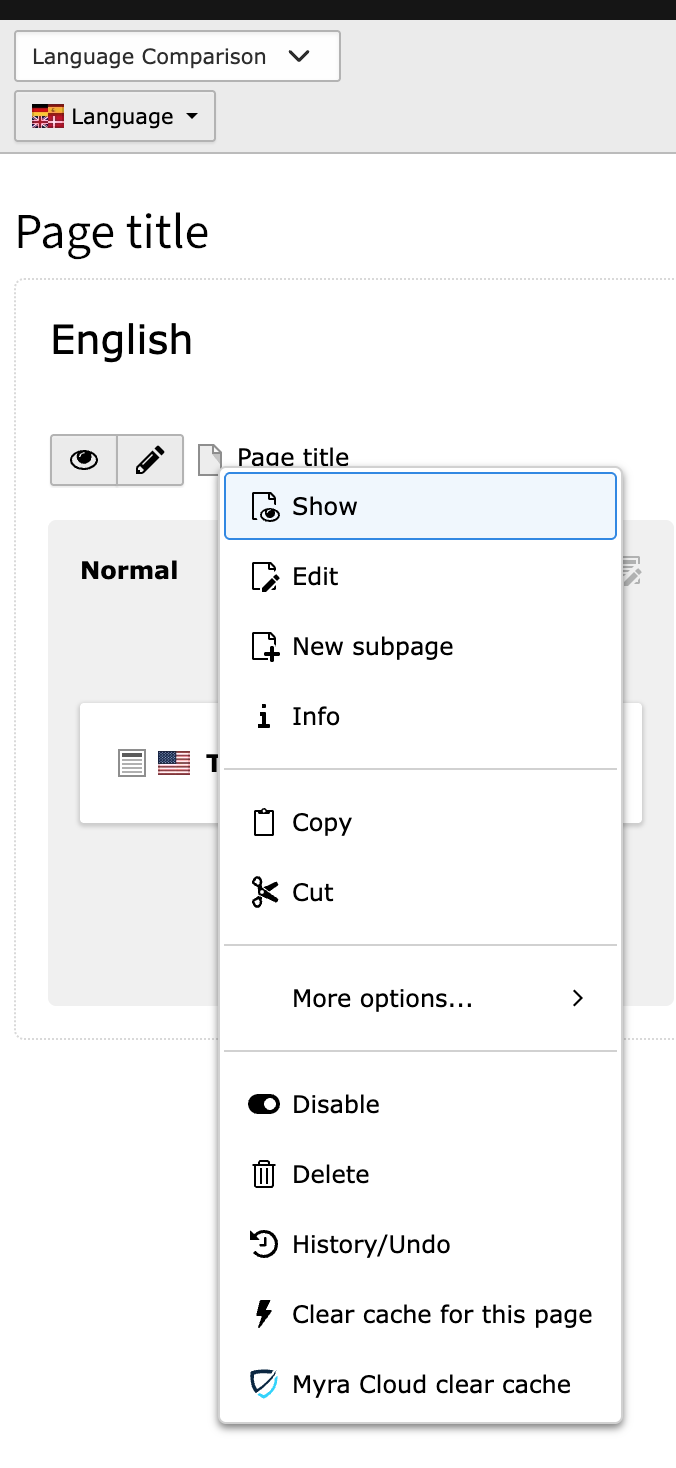Click the Cut scissors icon
The image size is (676, 1468).
263,892
